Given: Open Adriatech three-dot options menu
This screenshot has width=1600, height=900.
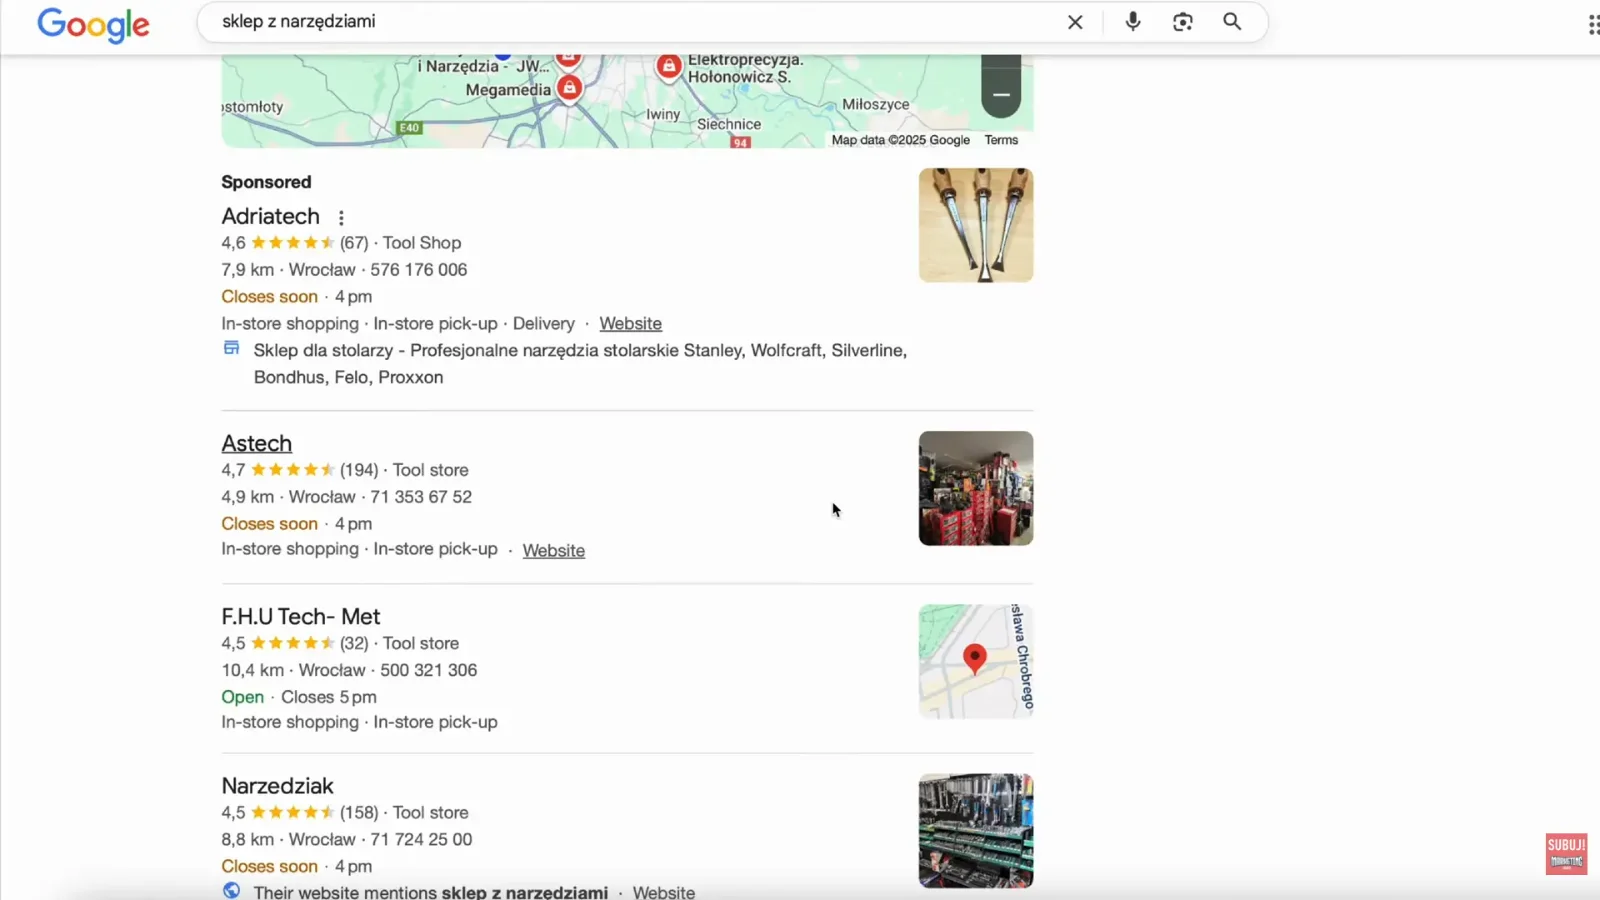Looking at the screenshot, I should click(x=341, y=218).
